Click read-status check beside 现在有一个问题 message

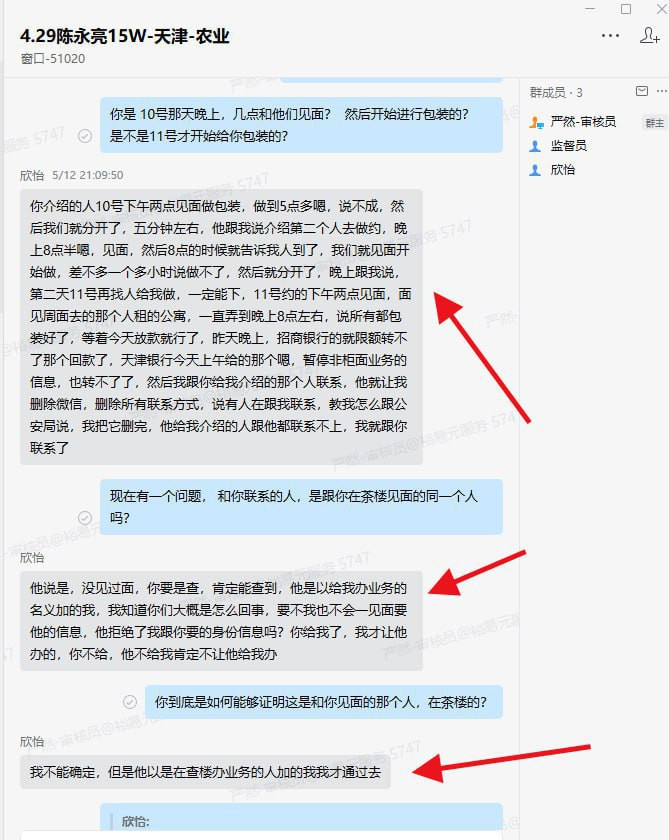coord(85,518)
